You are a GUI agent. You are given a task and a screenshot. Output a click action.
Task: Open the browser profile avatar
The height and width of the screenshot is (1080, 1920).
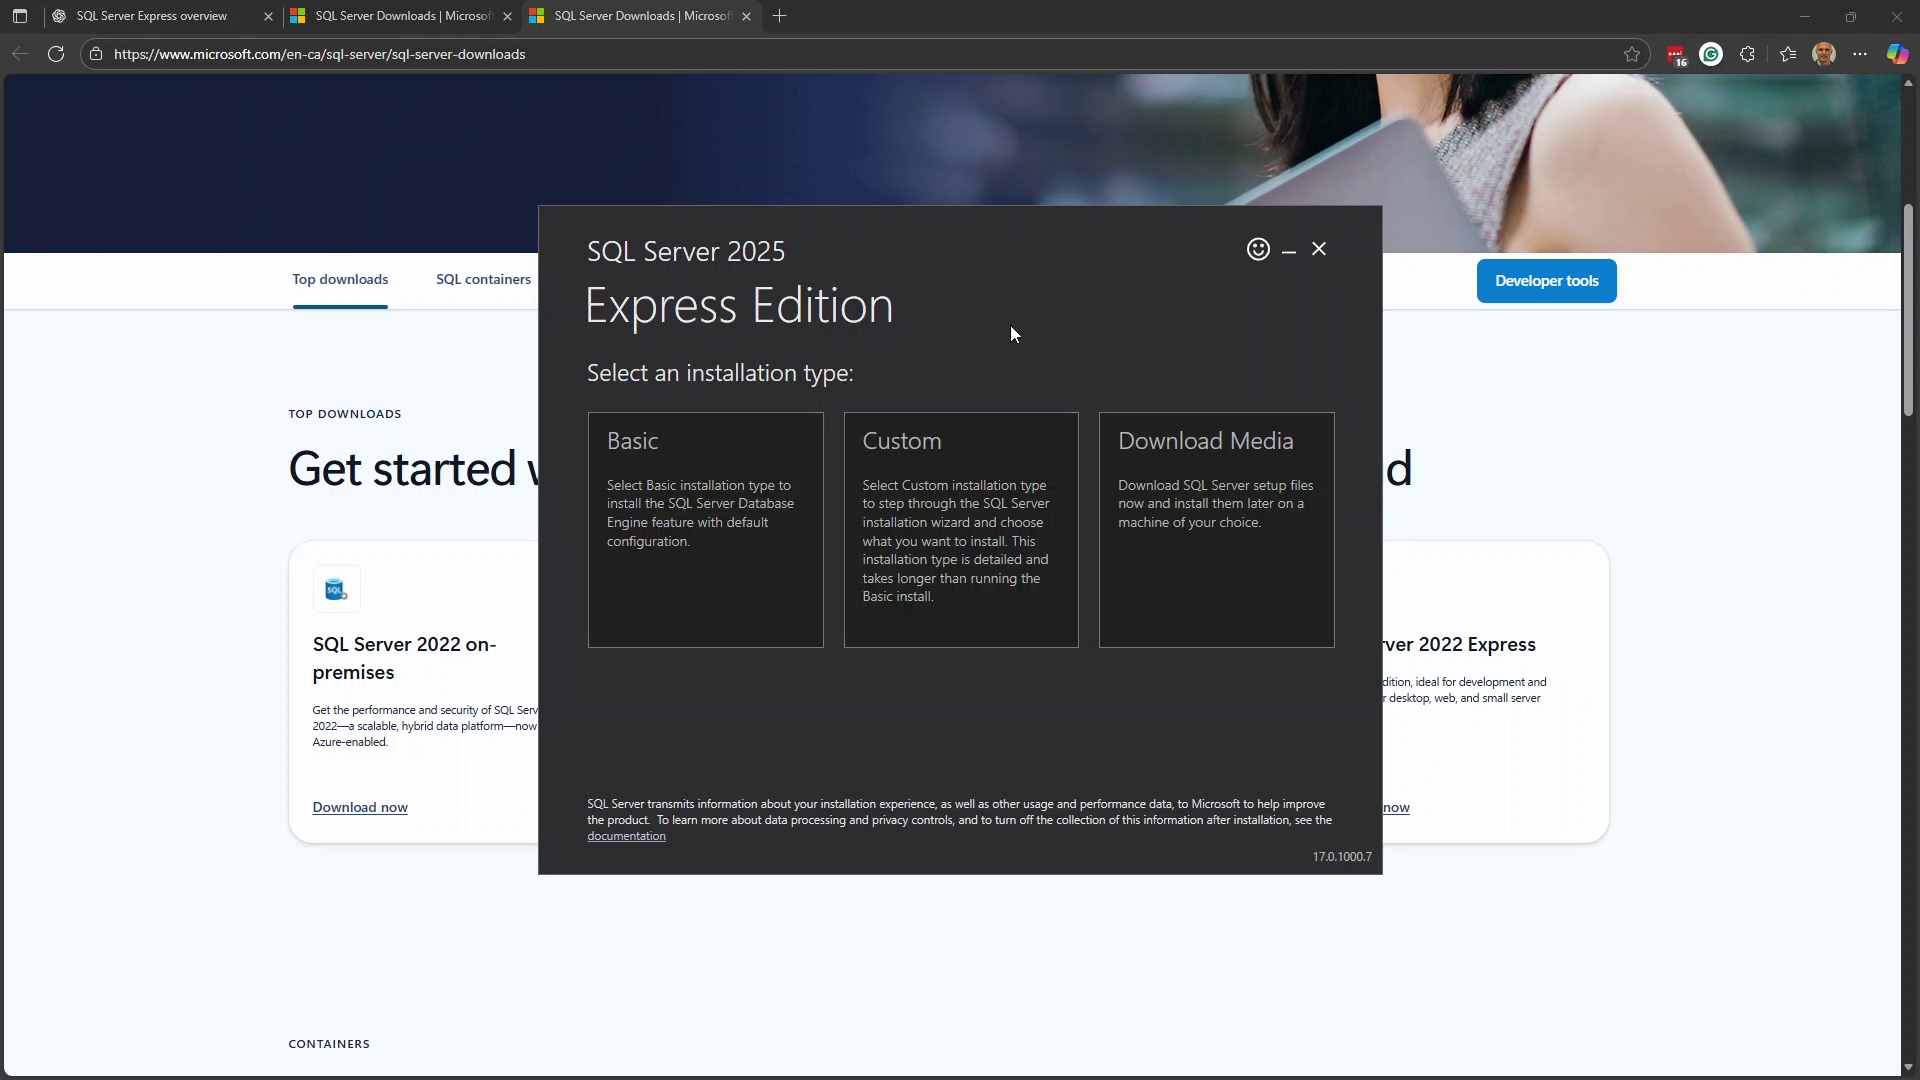pyautogui.click(x=1824, y=54)
